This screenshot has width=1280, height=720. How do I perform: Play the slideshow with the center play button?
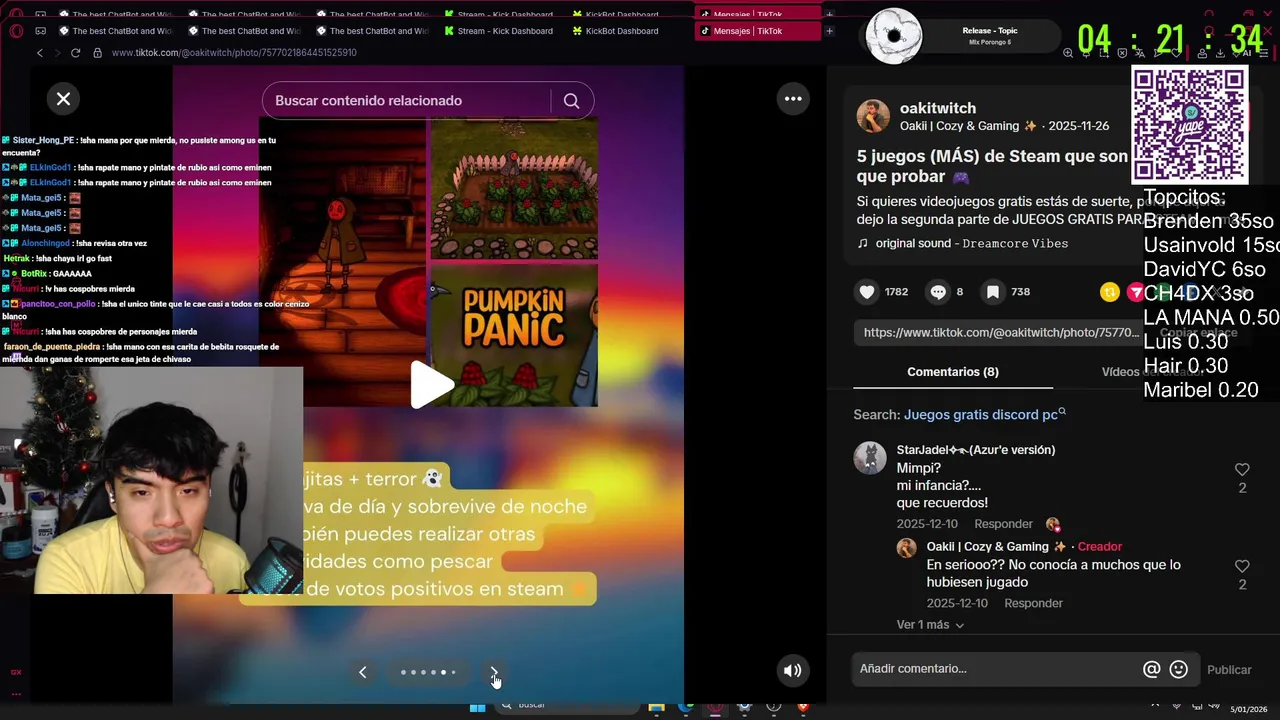pos(430,385)
